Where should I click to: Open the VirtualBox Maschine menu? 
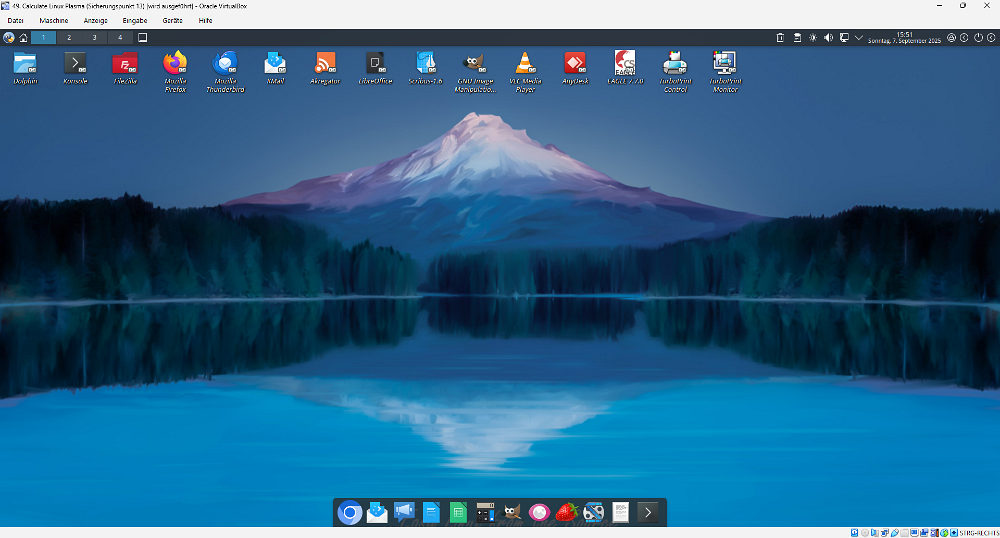[54, 20]
